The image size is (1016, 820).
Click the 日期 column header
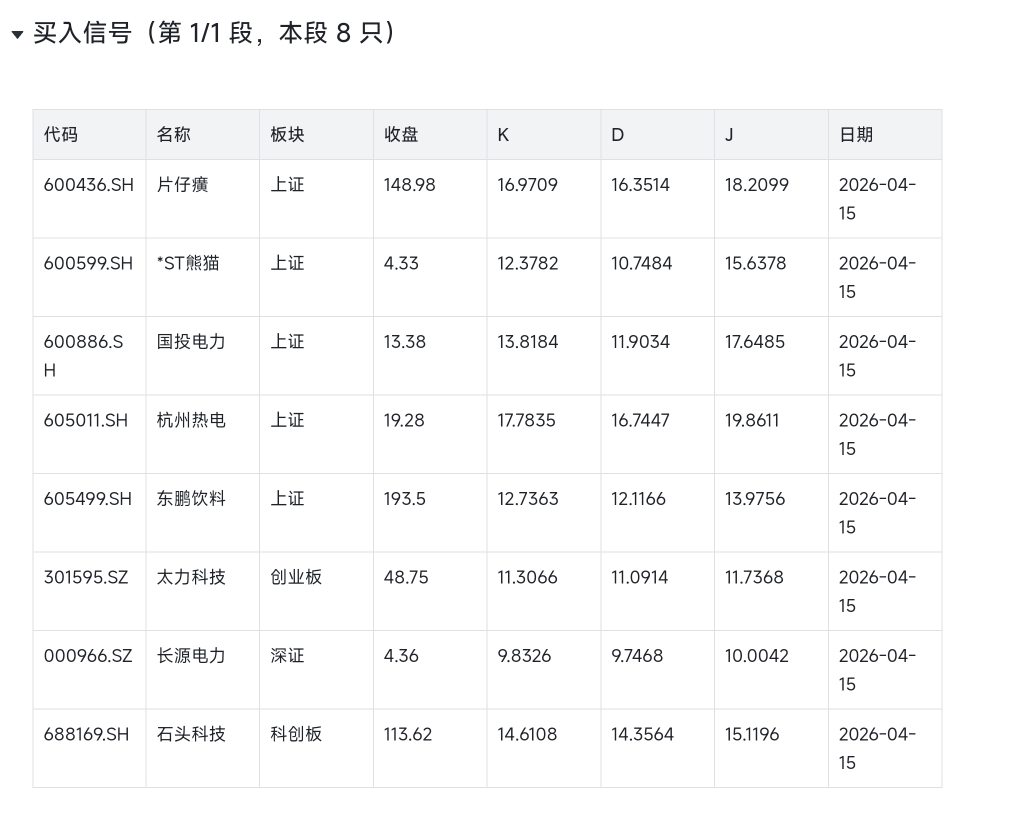(x=856, y=134)
